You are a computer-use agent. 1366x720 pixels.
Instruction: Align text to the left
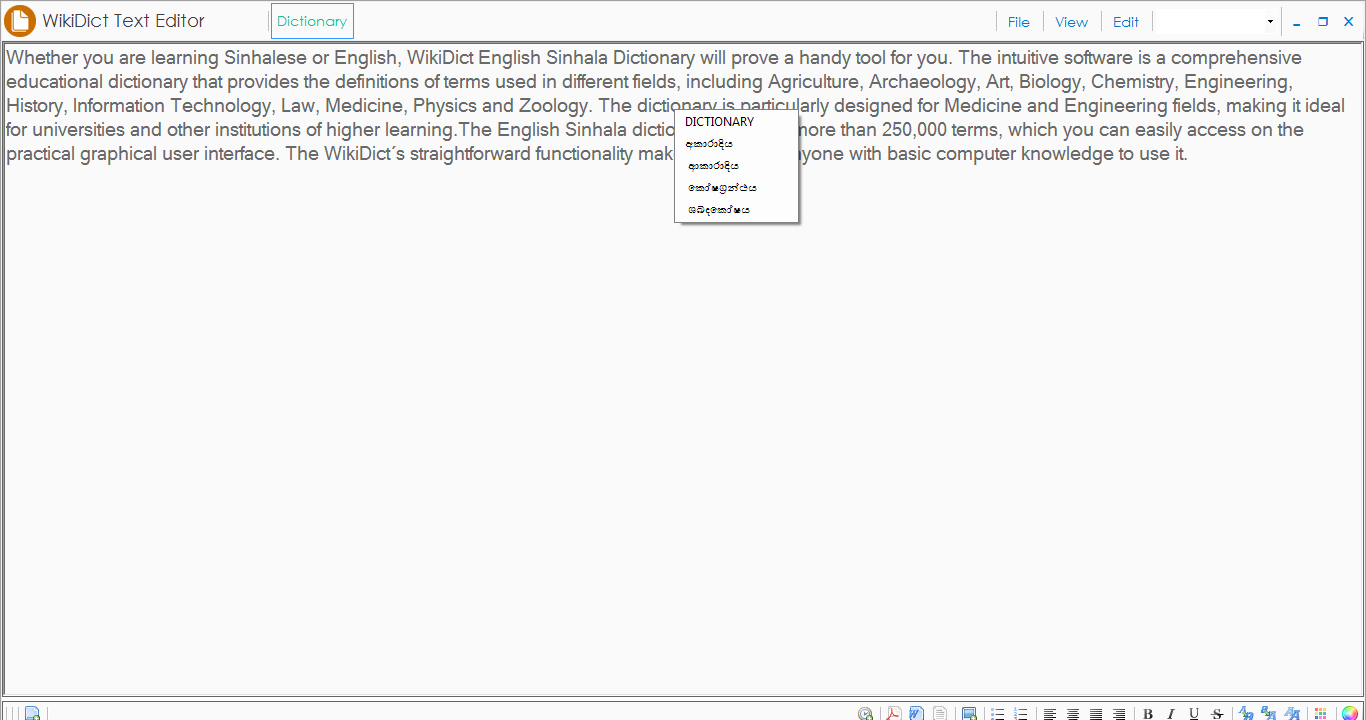click(1050, 714)
